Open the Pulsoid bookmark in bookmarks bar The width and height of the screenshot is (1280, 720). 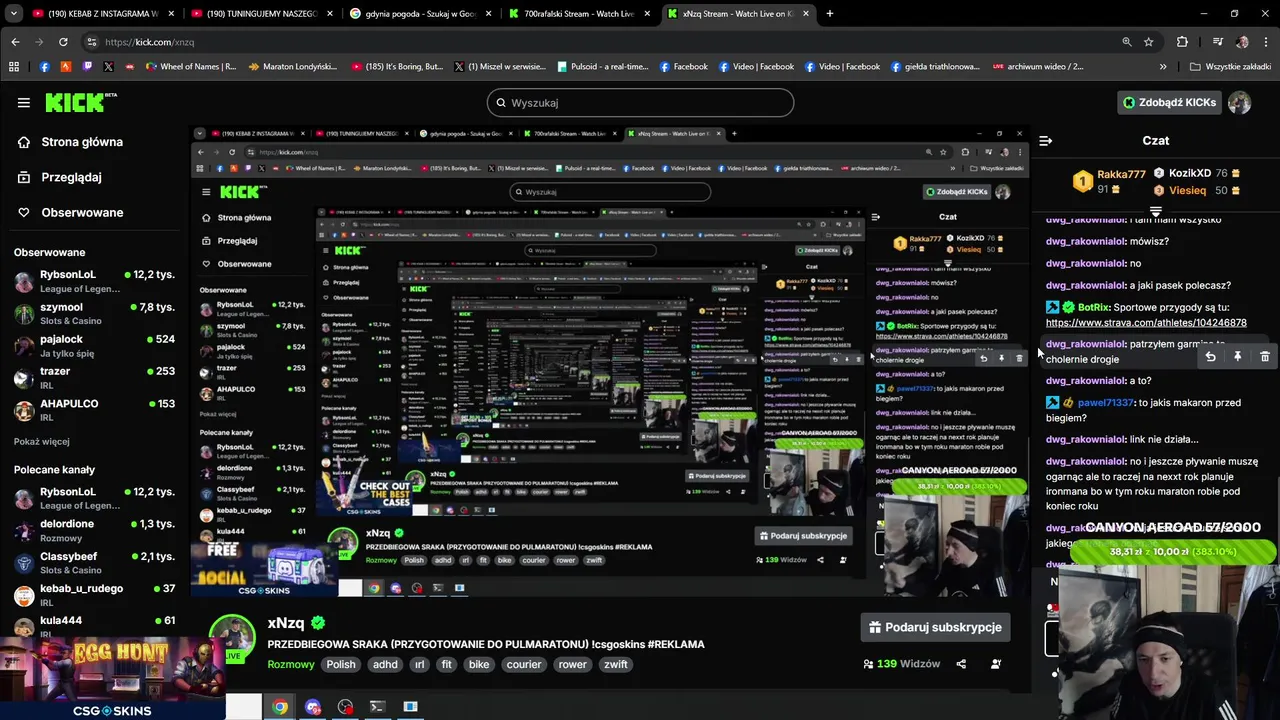coord(602,67)
